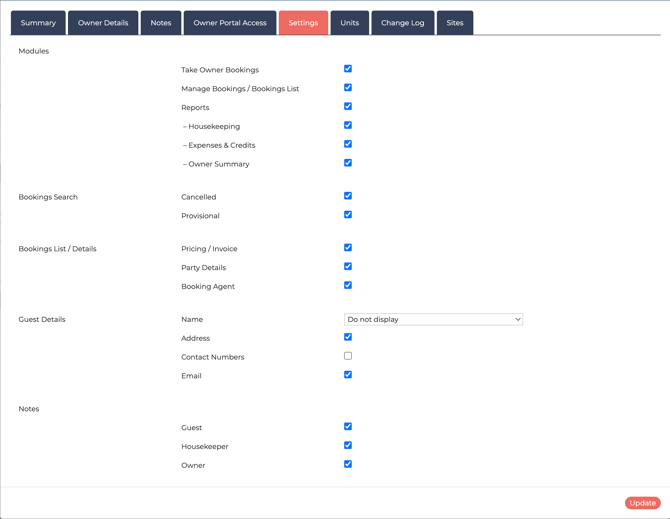Image resolution: width=670 pixels, height=519 pixels.
Task: Toggle Expenses & Credits checkbox
Action: (x=348, y=144)
